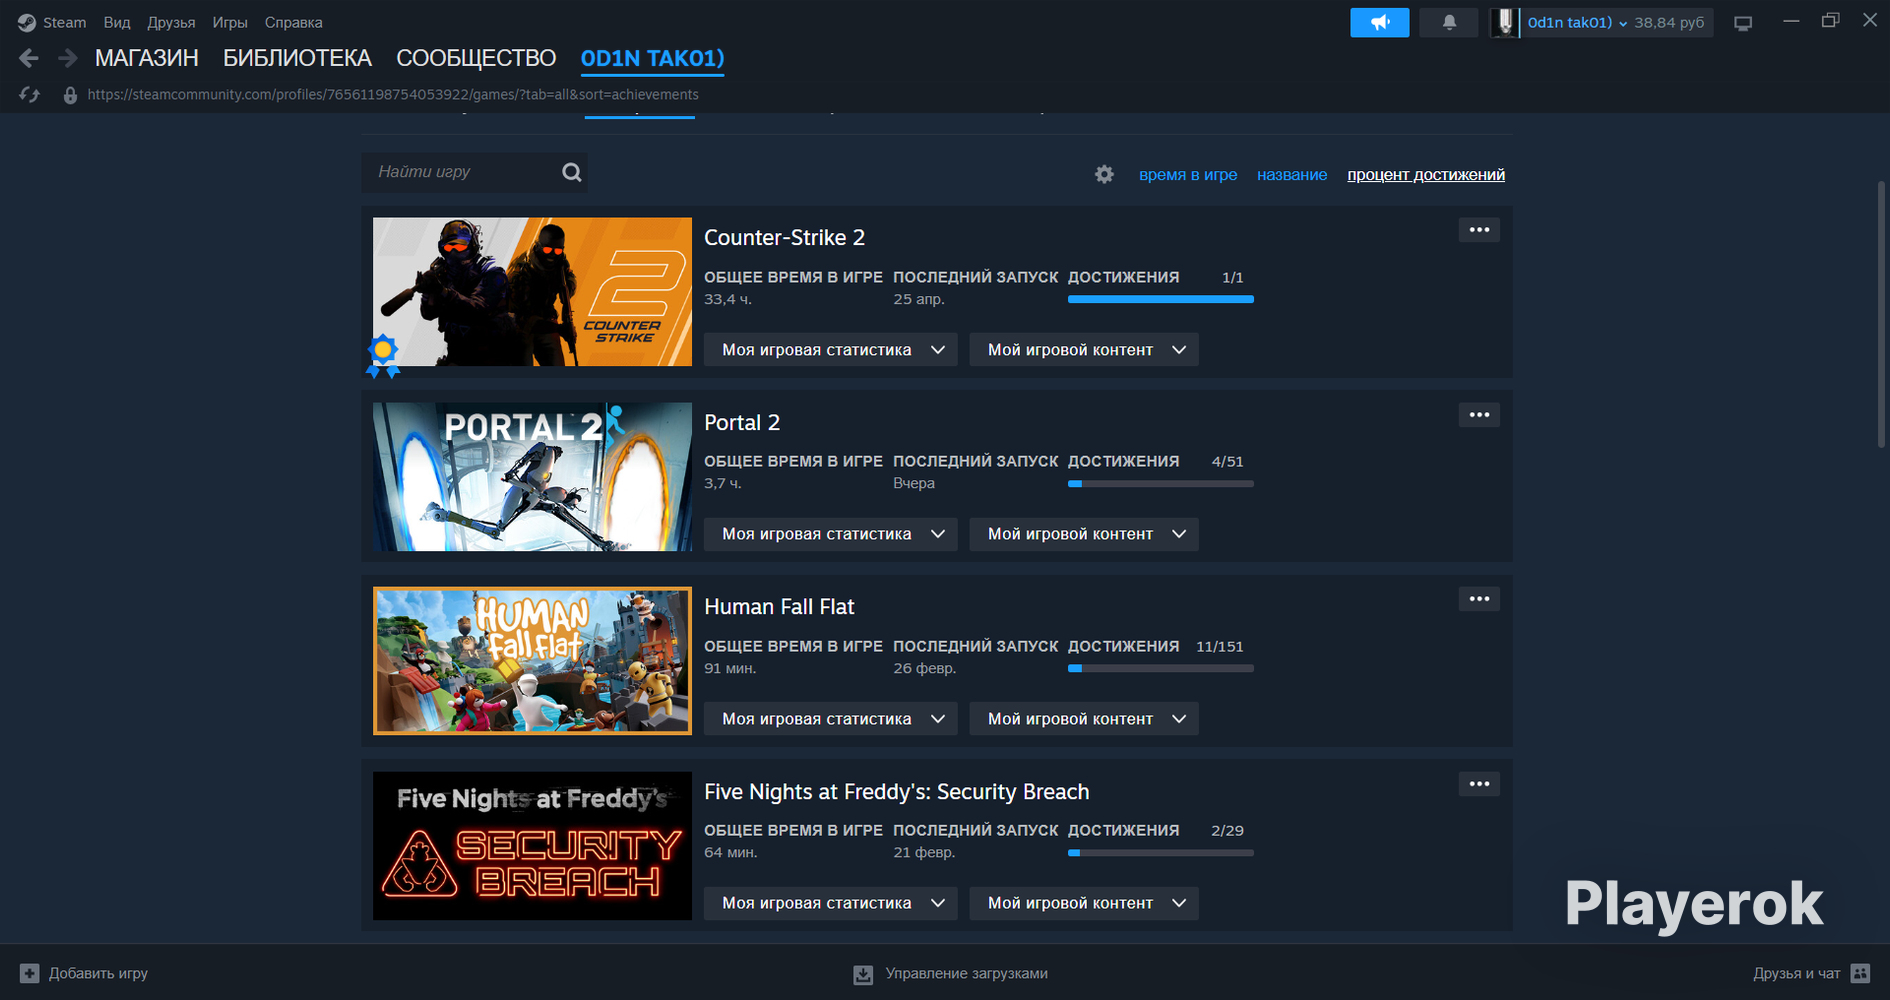Expand Моя игровая статистика for Counter-Strike 2
This screenshot has height=1000, width=1890.
pos(831,350)
